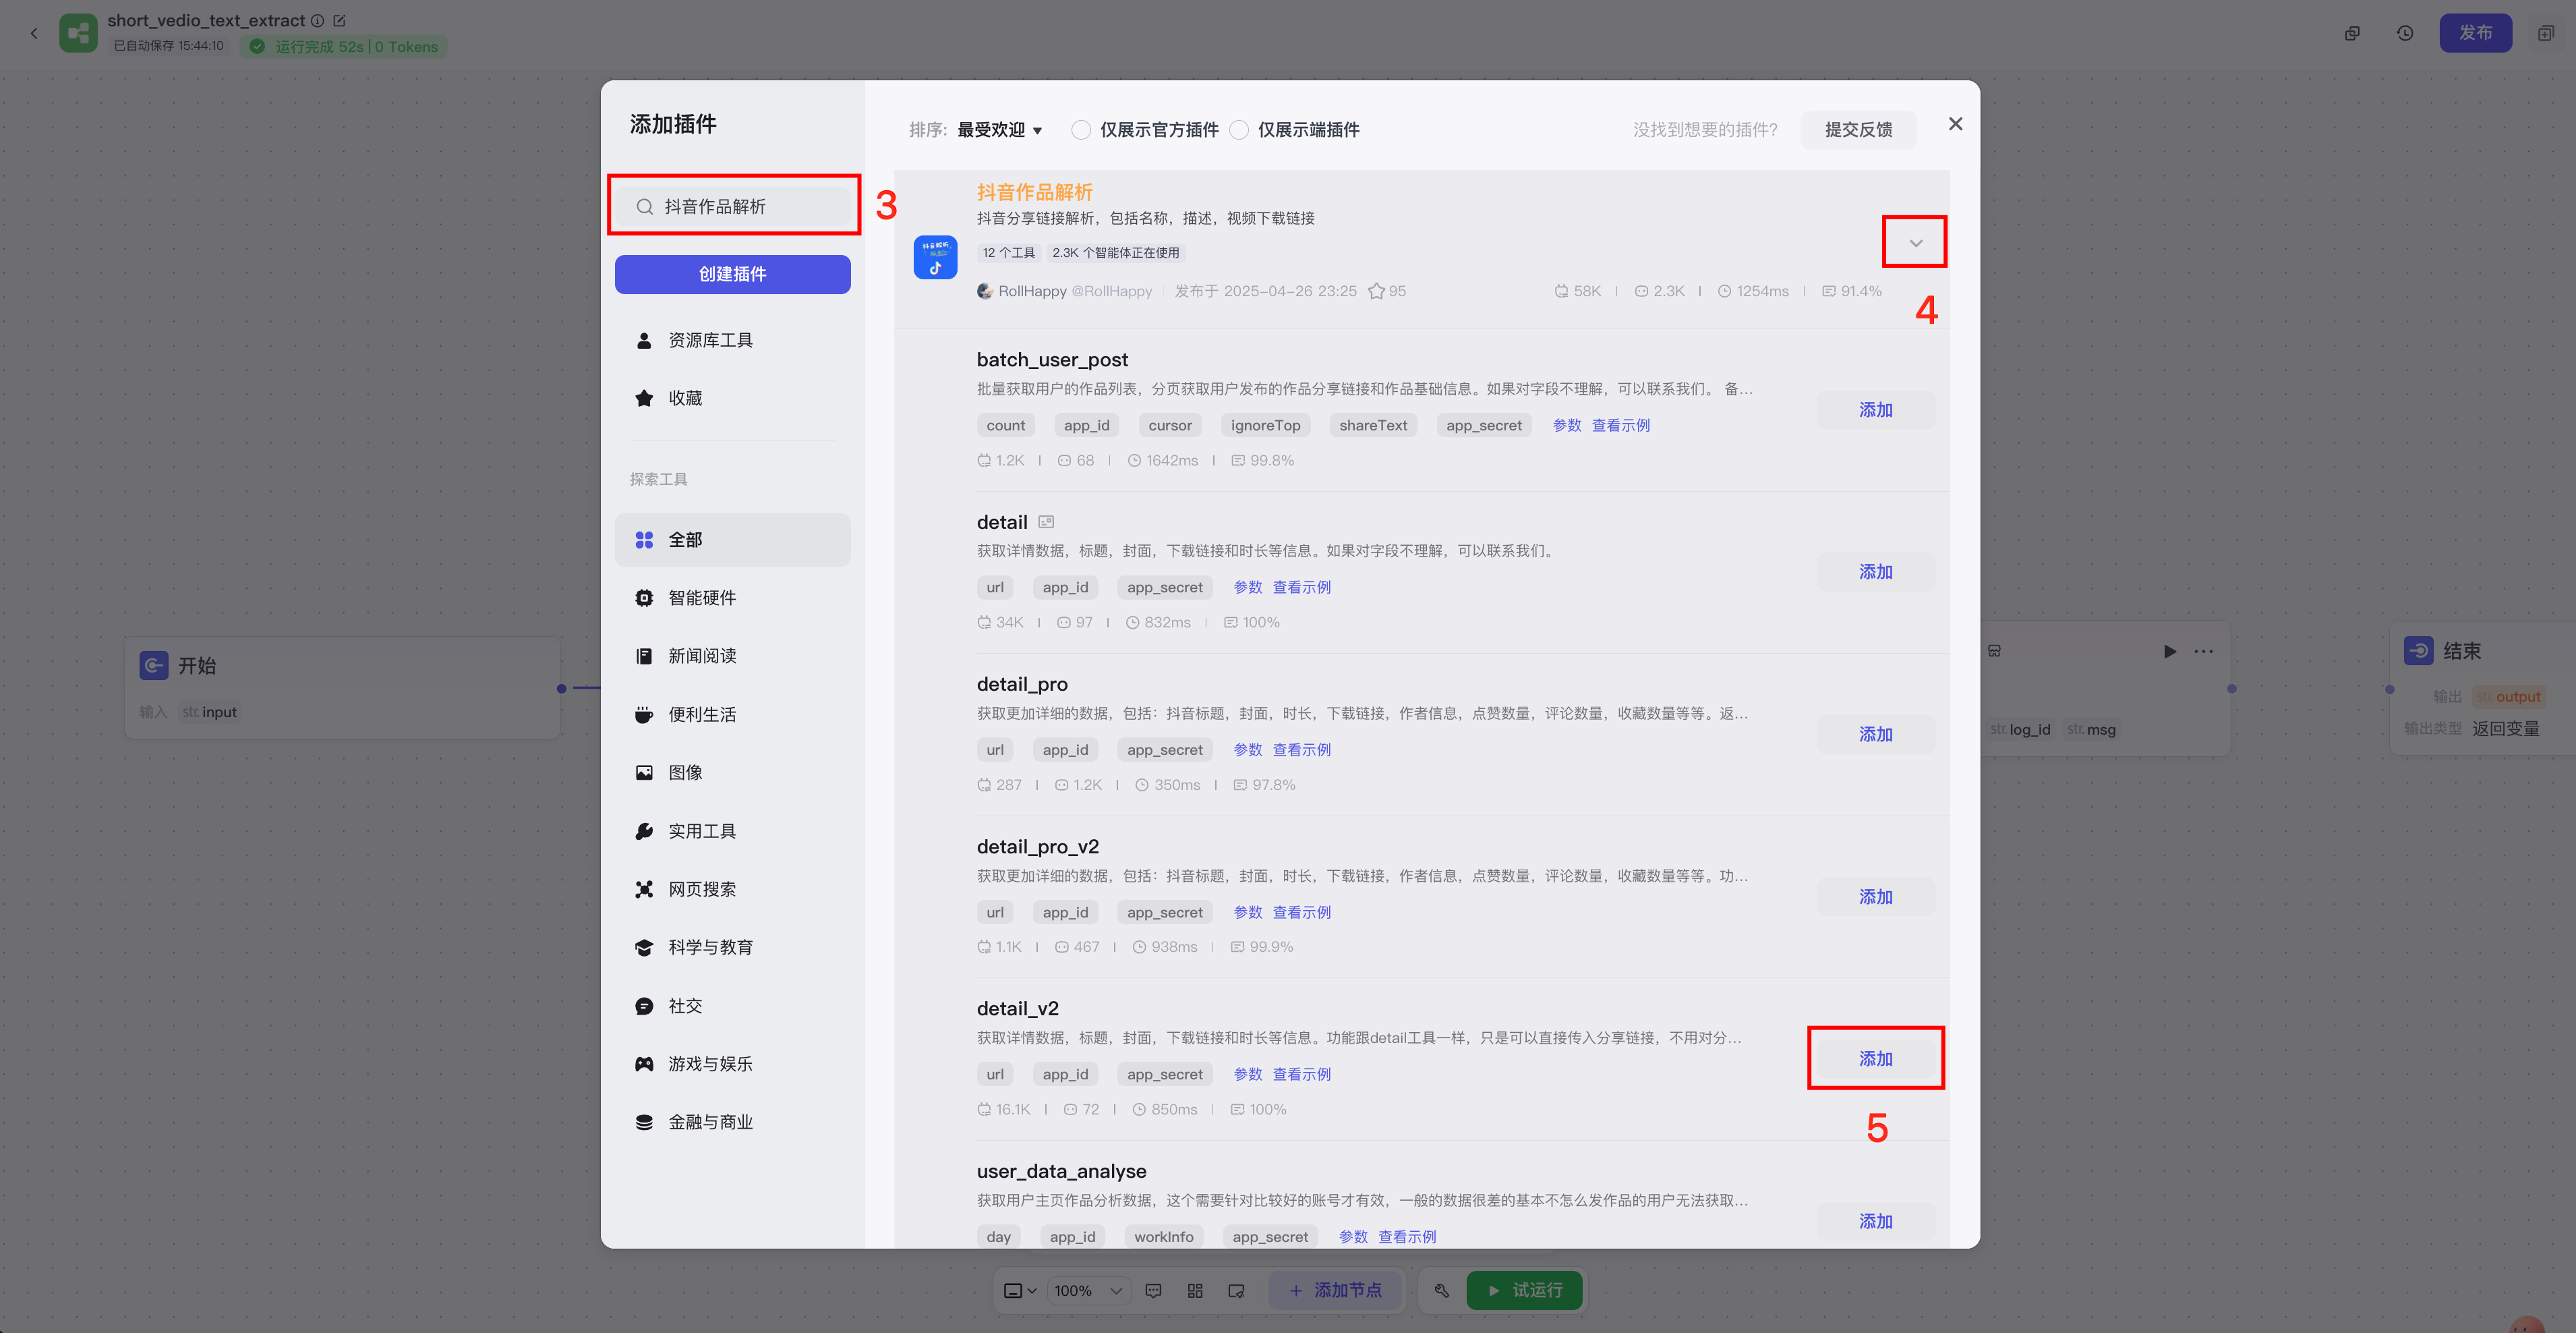Run the node with the play icon
Image resolution: width=2576 pixels, height=1333 pixels.
click(x=2169, y=651)
